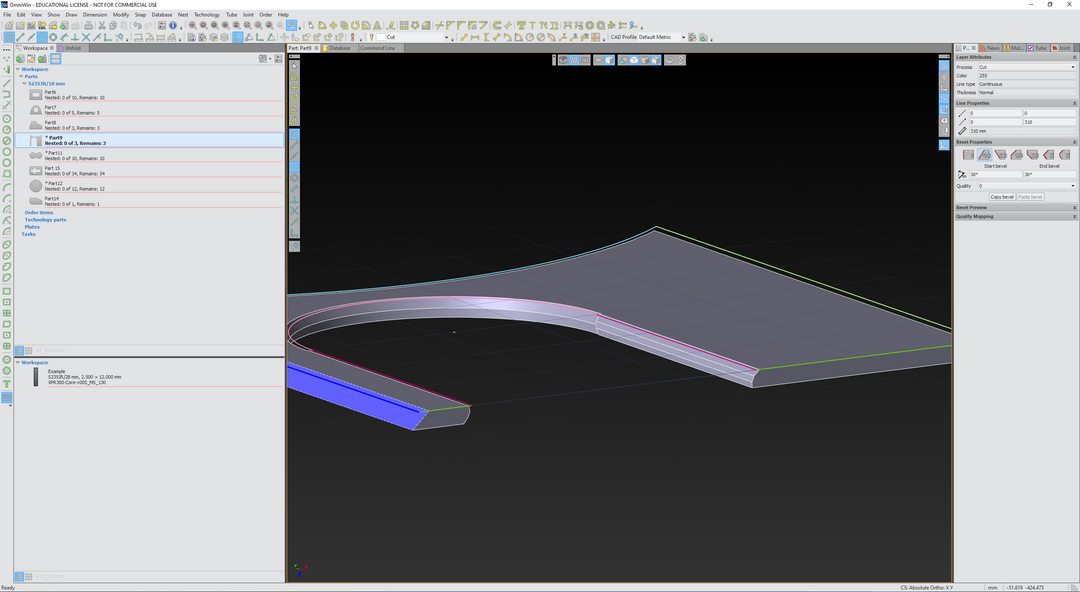Image resolution: width=1080 pixels, height=592 pixels.
Task: Toggle the highlighted blue frame icon in the second toolbar row
Action: point(238,37)
